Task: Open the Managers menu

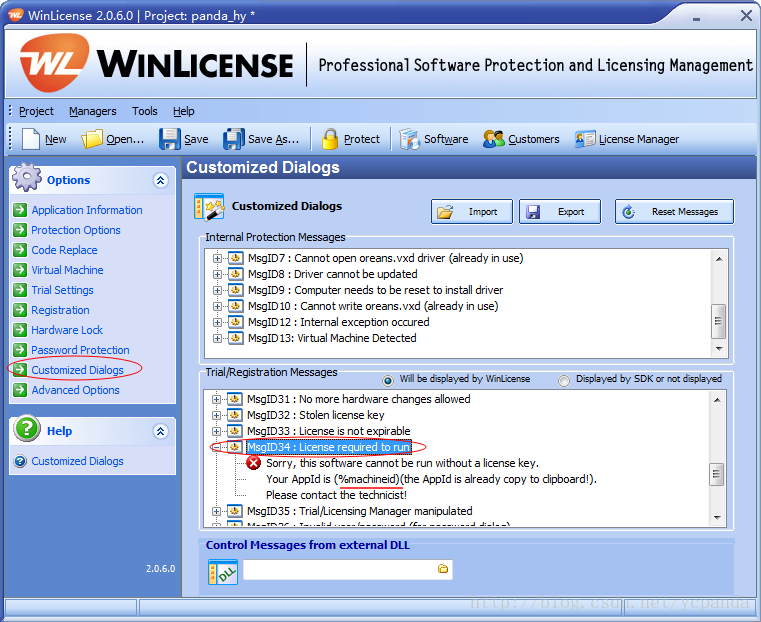Action: pyautogui.click(x=93, y=111)
